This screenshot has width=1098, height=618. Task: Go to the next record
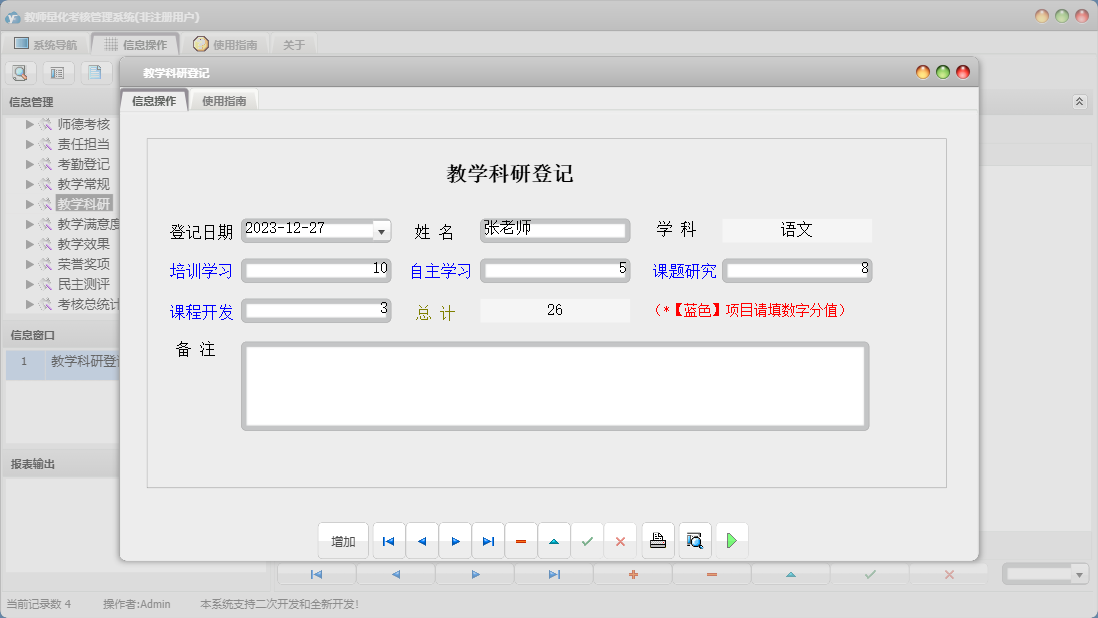(455, 540)
